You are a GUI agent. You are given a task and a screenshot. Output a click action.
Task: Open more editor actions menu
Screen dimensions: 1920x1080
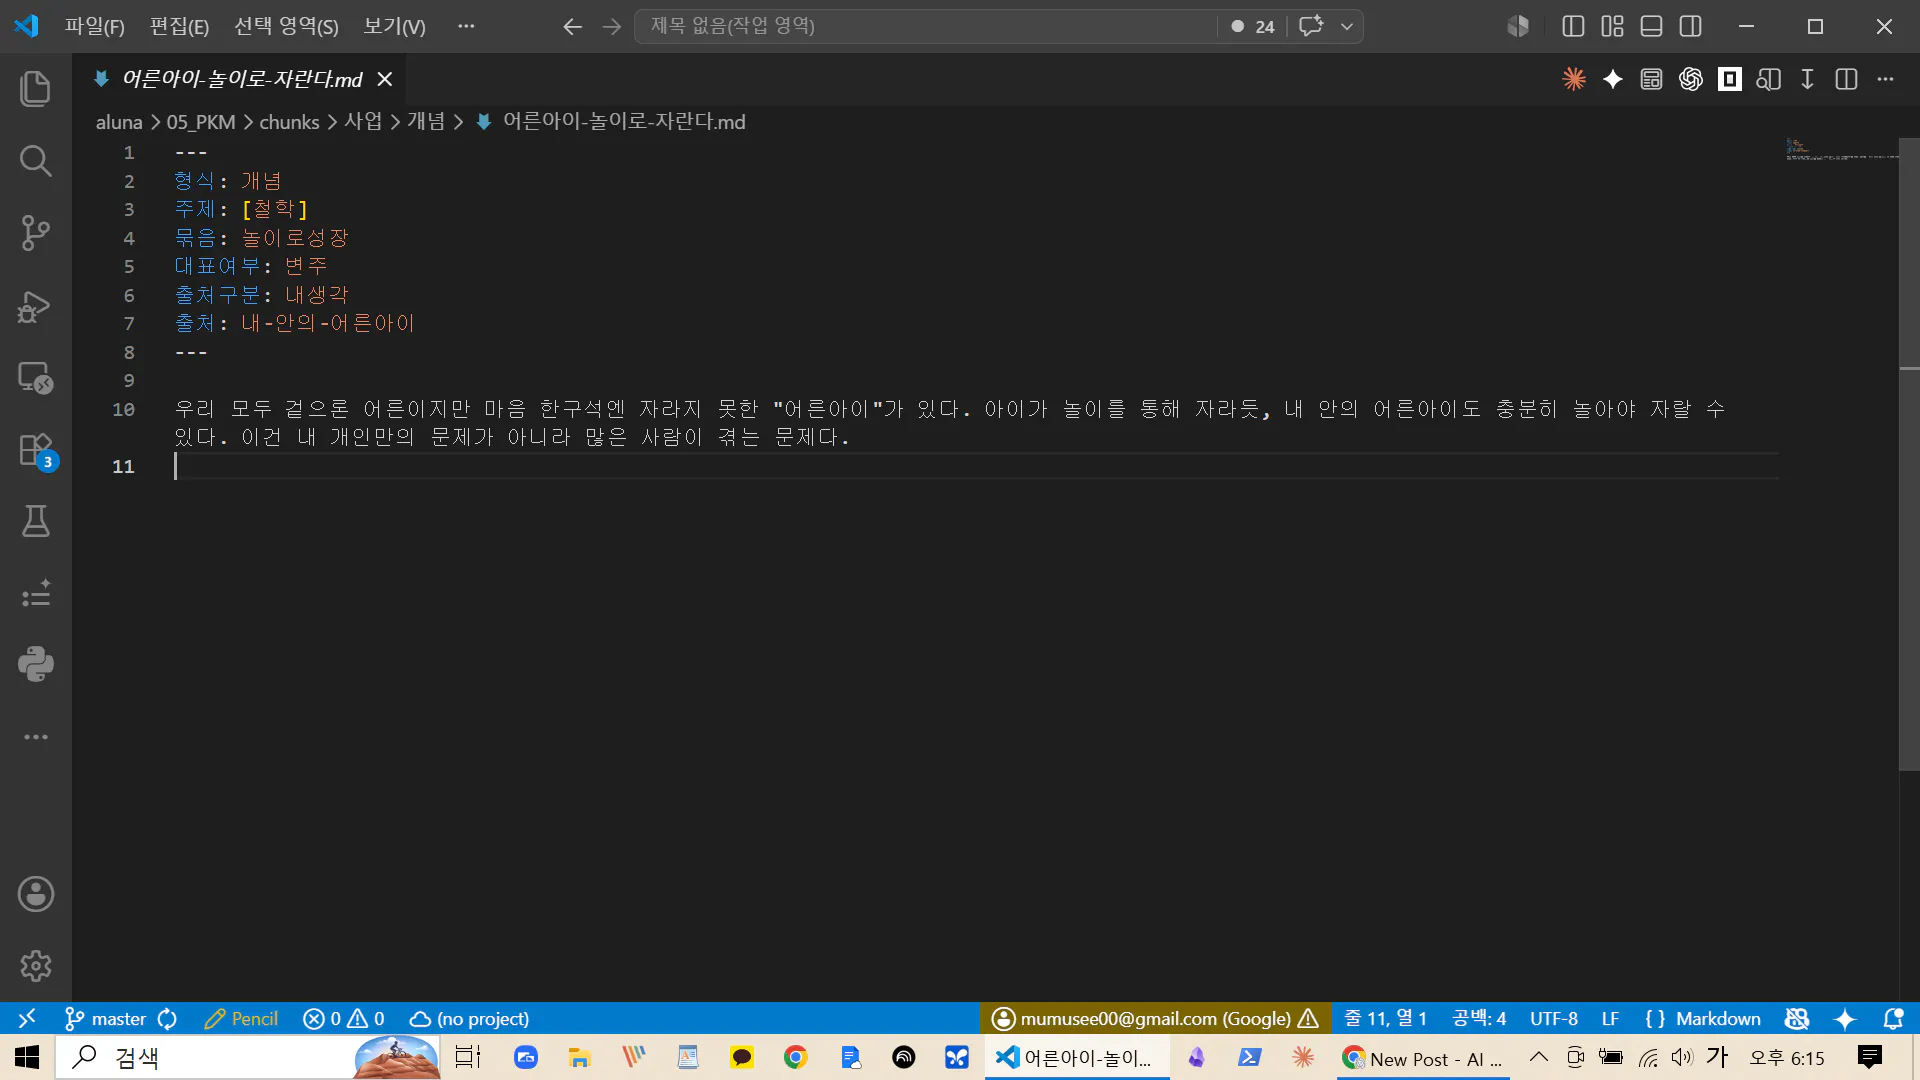[x=1886, y=79]
